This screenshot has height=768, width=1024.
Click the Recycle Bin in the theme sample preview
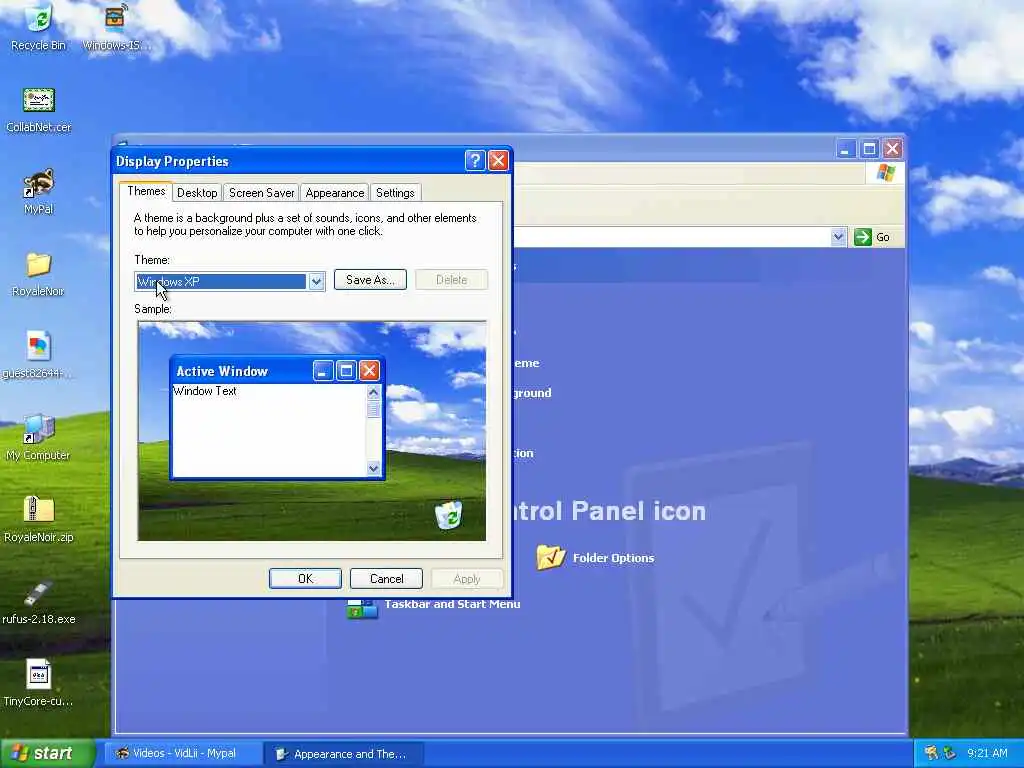coord(449,515)
